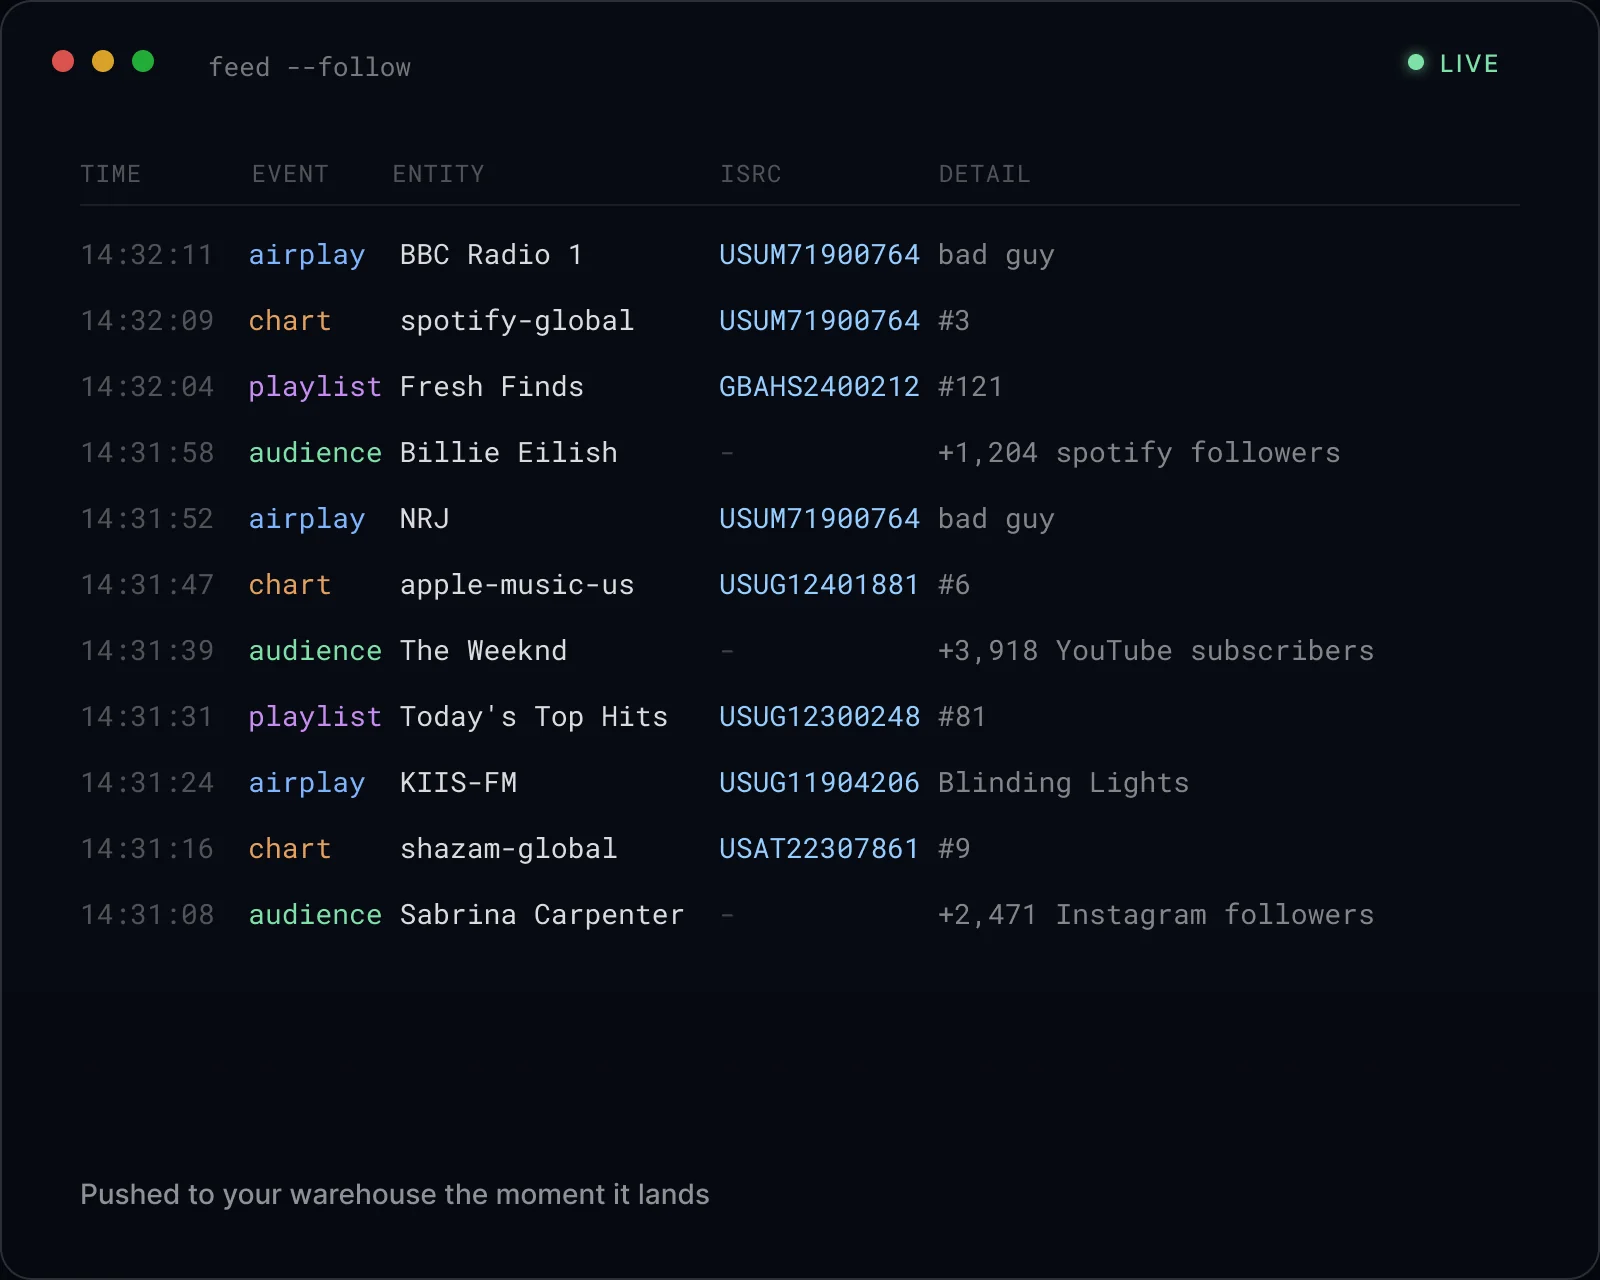This screenshot has height=1280, width=1600.
Task: Select timestamp 14:31:16
Action: (x=147, y=849)
